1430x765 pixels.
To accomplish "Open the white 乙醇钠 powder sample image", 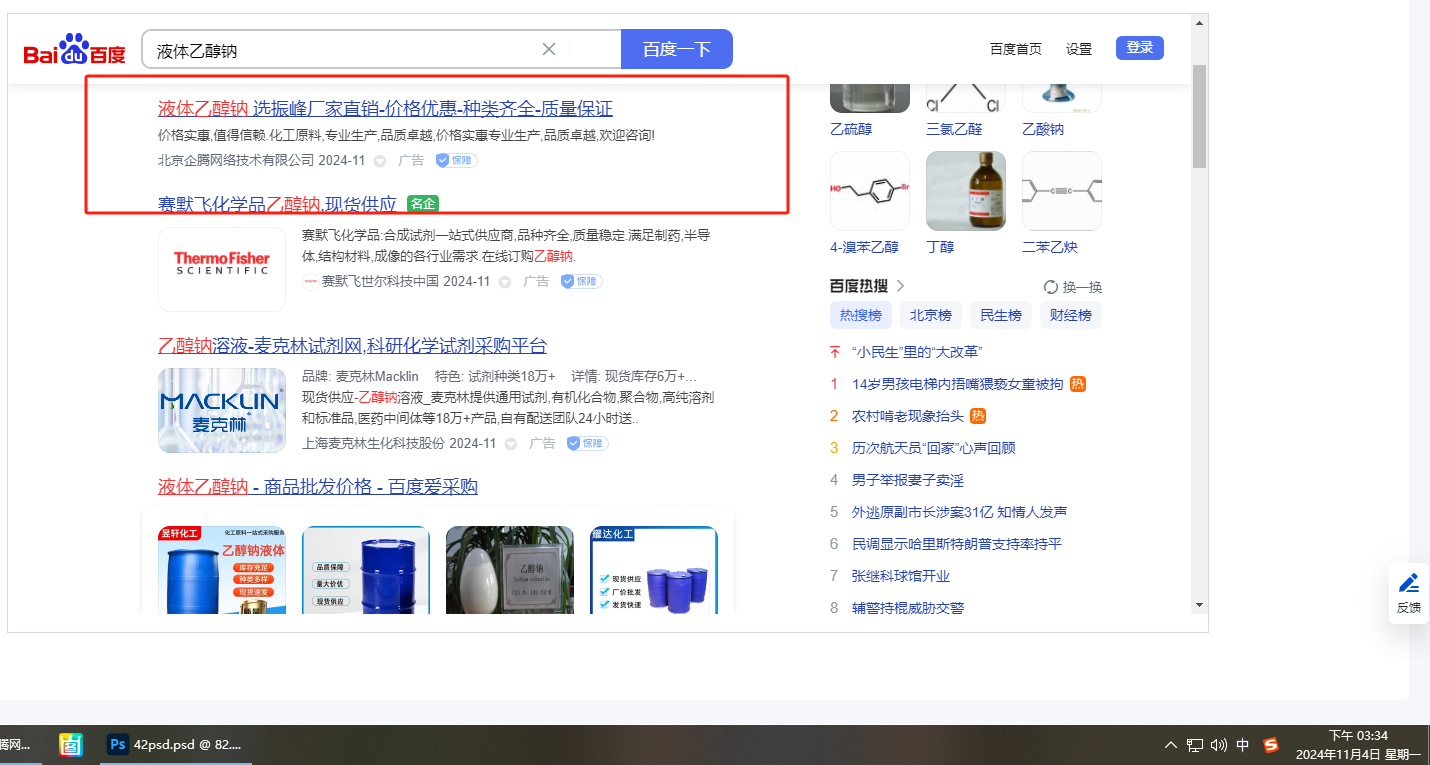I will pyautogui.click(x=510, y=570).
